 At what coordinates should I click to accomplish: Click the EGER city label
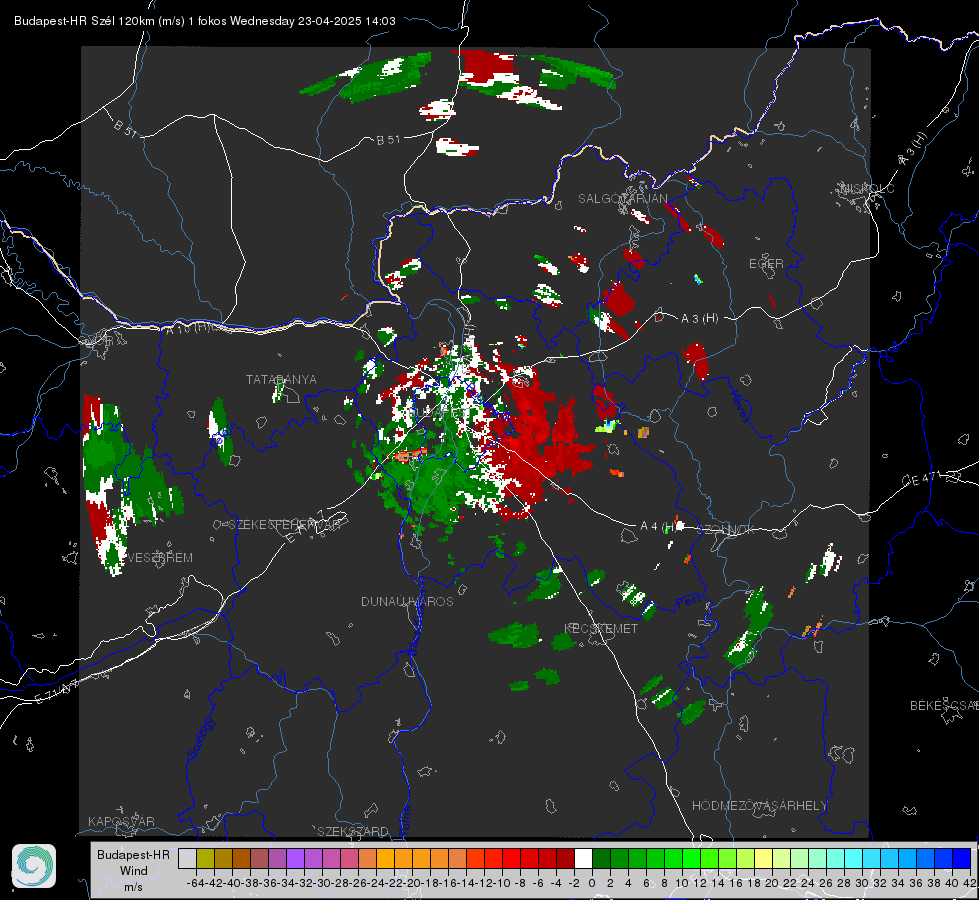tap(766, 264)
